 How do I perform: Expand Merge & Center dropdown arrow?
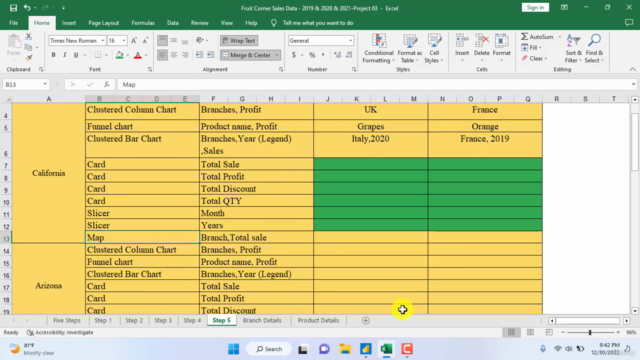pyautogui.click(x=277, y=55)
